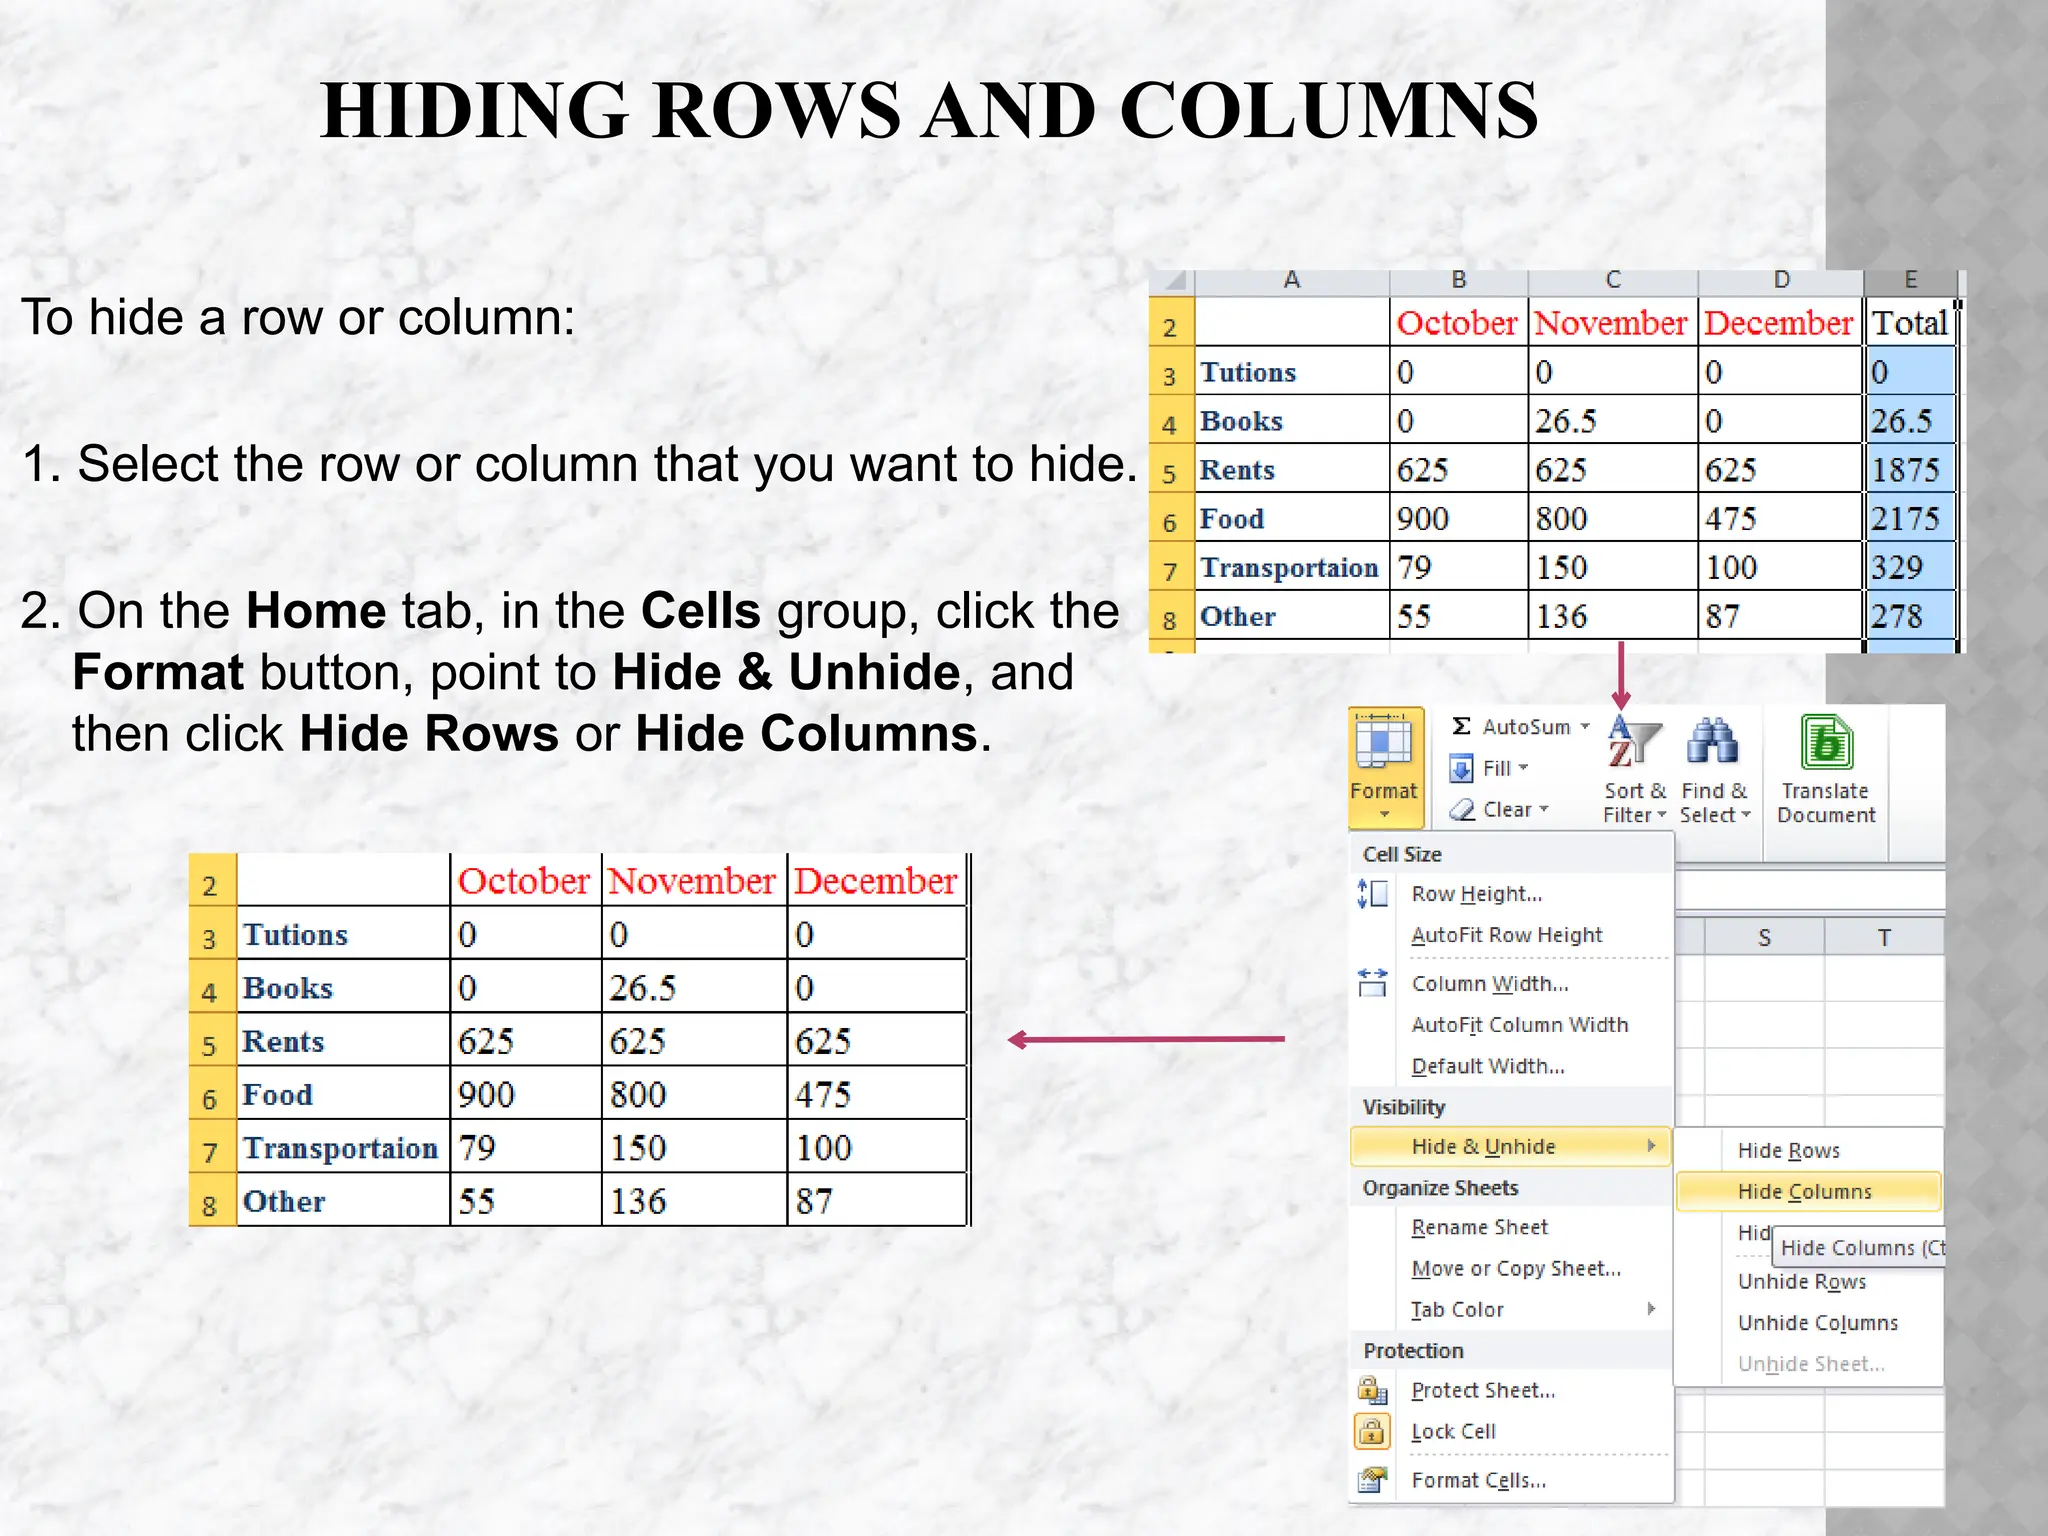Click the Format button icon

(1385, 742)
